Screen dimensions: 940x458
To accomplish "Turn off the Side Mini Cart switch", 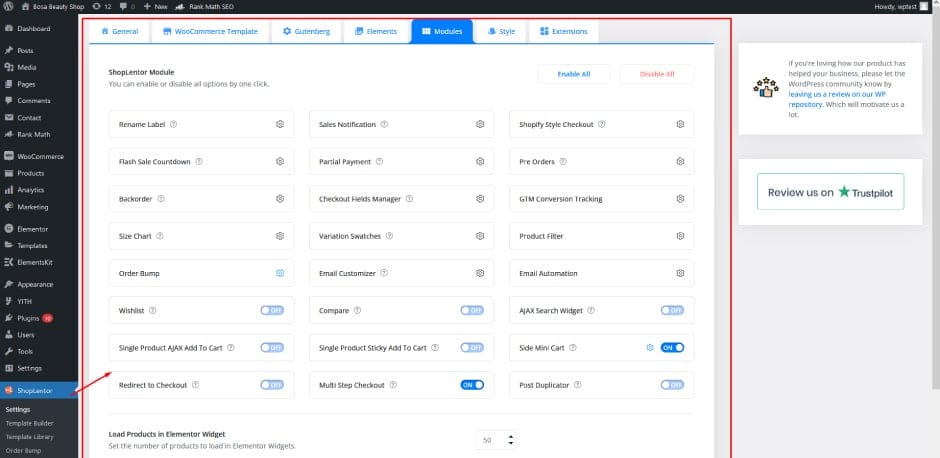I will click(673, 348).
